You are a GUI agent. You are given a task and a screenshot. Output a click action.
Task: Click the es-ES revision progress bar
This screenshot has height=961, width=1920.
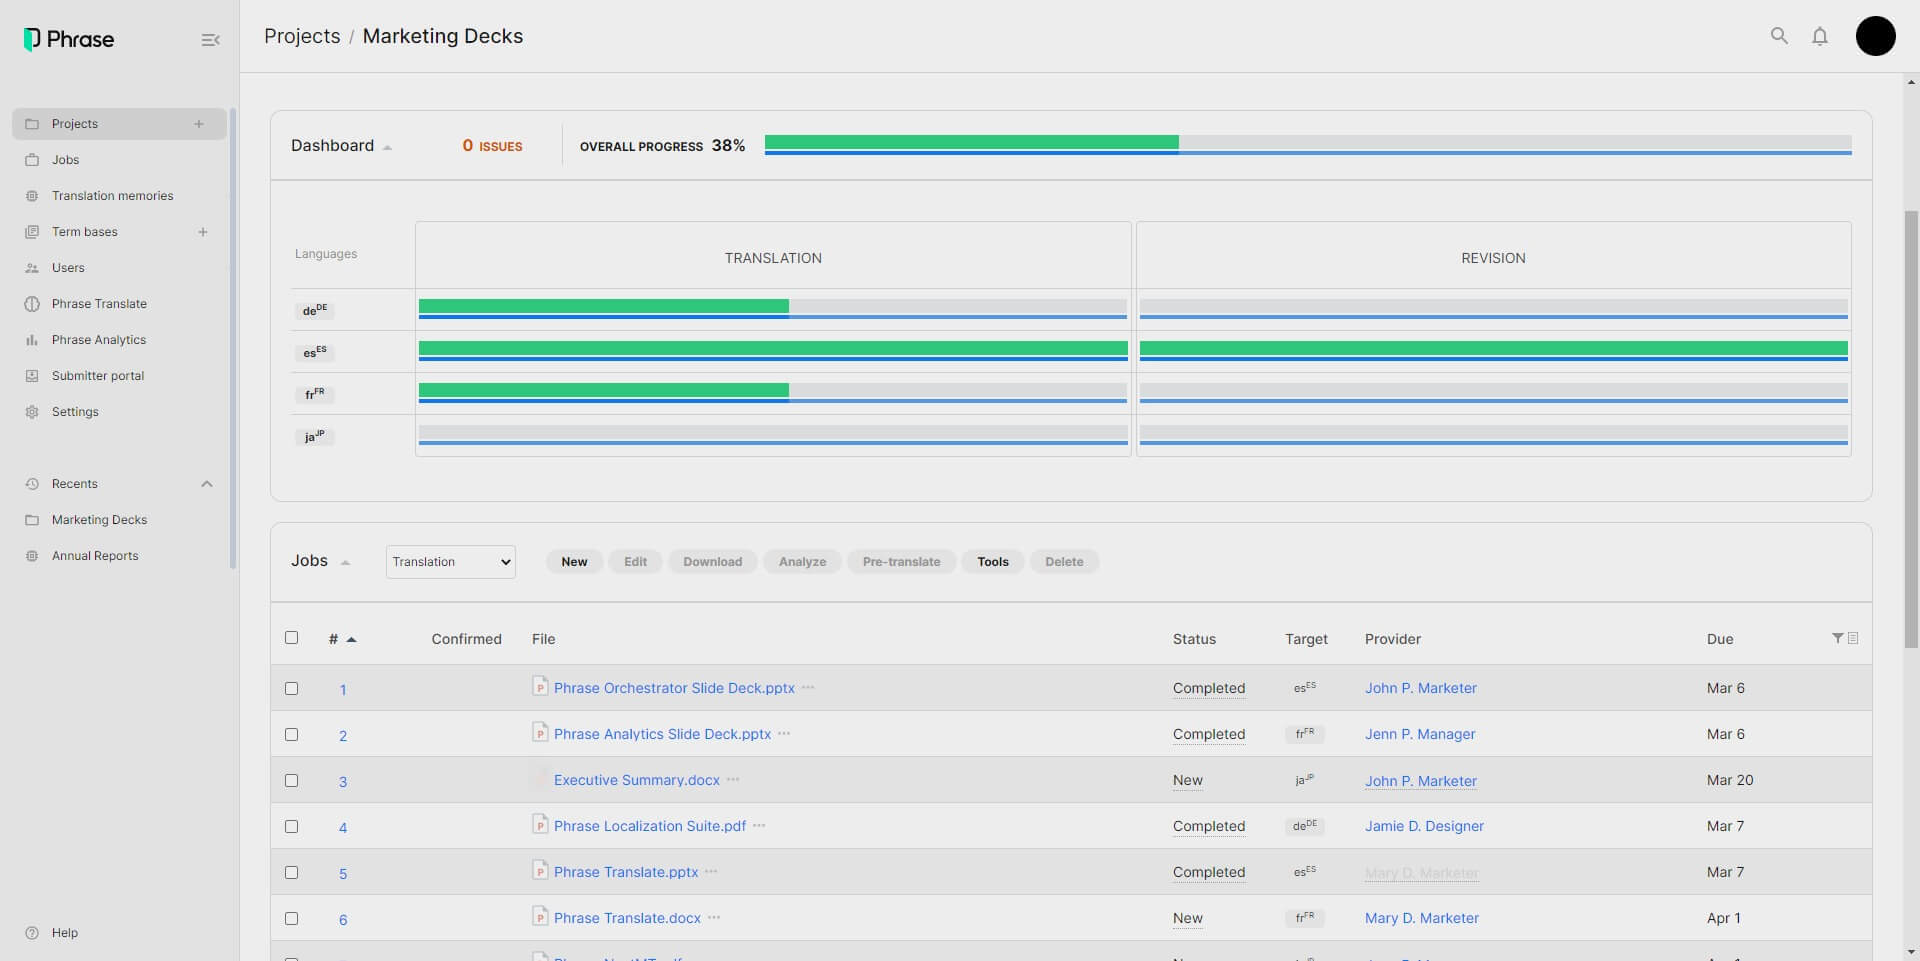(1493, 351)
